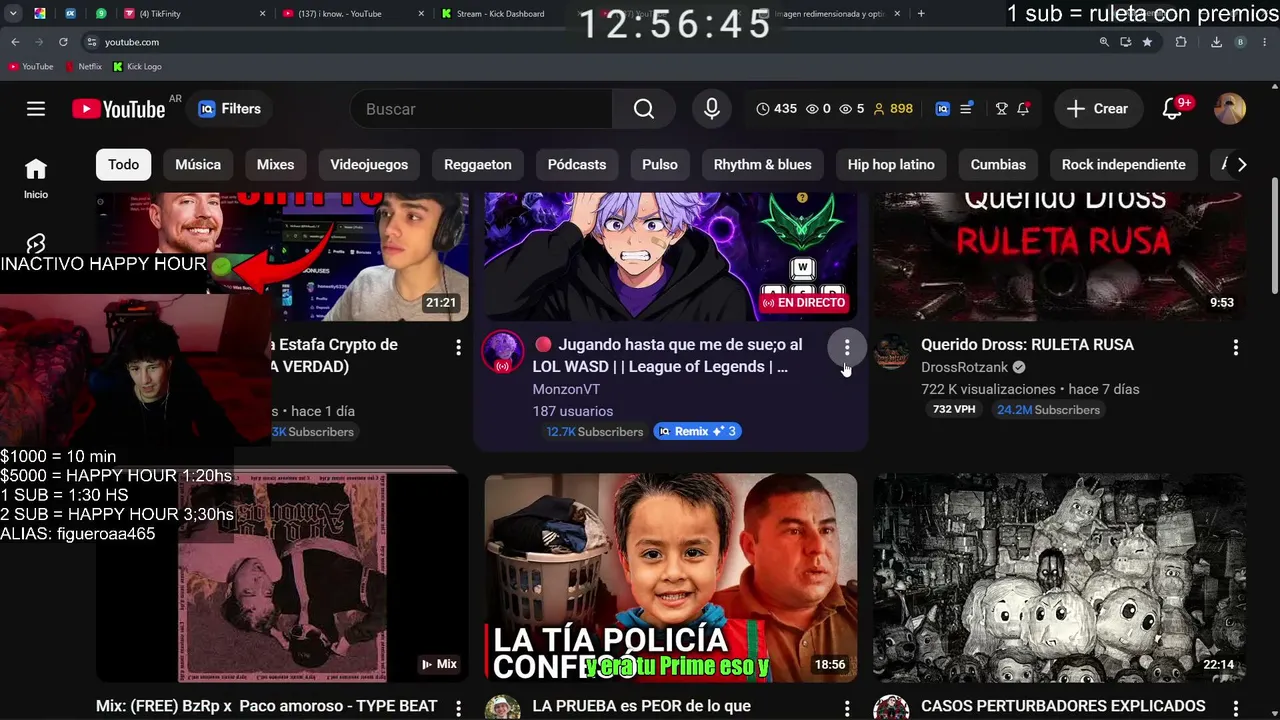1280x720 pixels.
Task: Go to YouTube home via the logo
Action: pyautogui.click(x=119, y=109)
